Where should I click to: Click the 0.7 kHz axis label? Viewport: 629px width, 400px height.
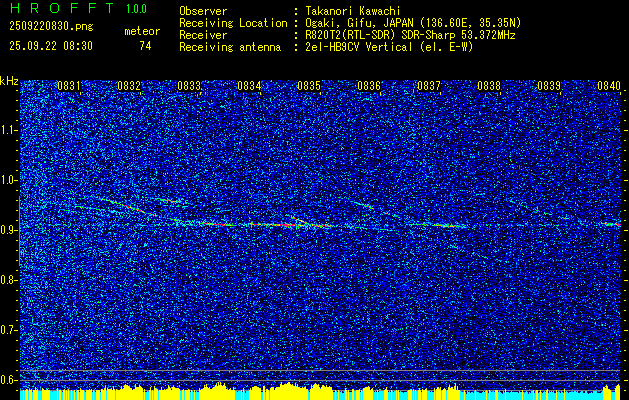click(x=9, y=330)
